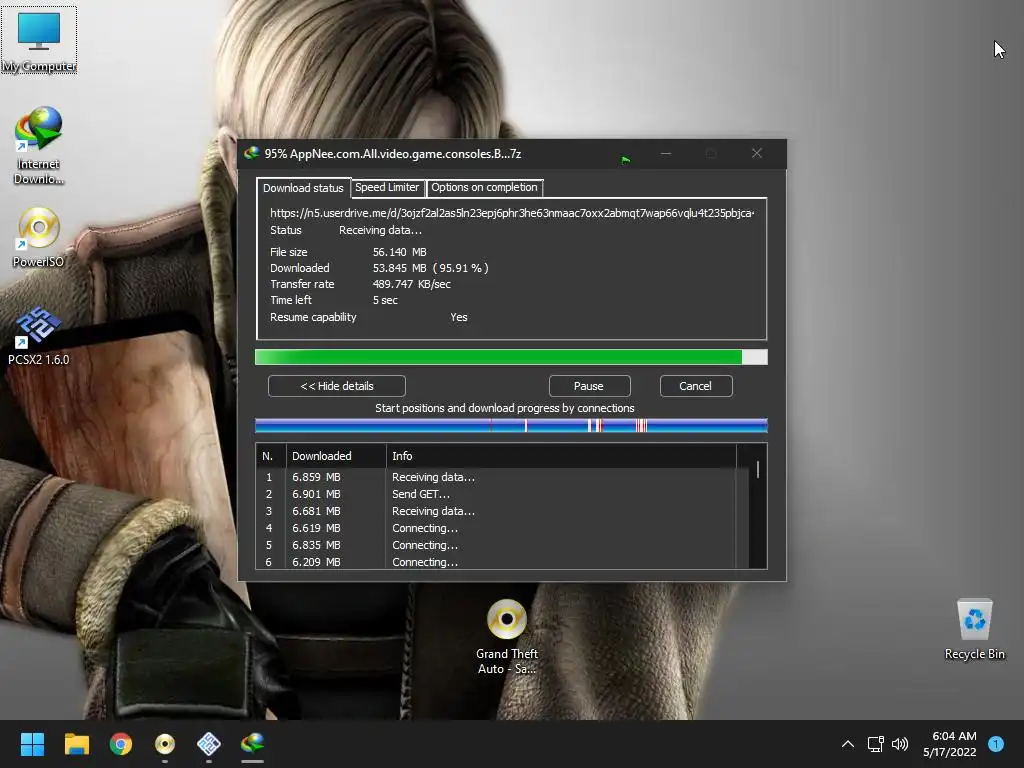Open volume control tray icon
This screenshot has width=1024, height=768.
point(900,744)
